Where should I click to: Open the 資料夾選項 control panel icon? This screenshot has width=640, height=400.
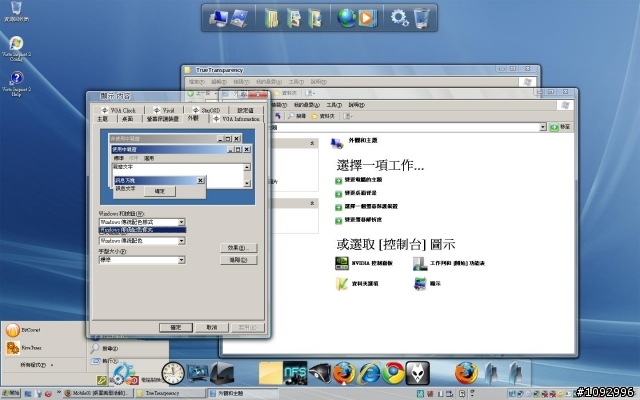pos(357,283)
